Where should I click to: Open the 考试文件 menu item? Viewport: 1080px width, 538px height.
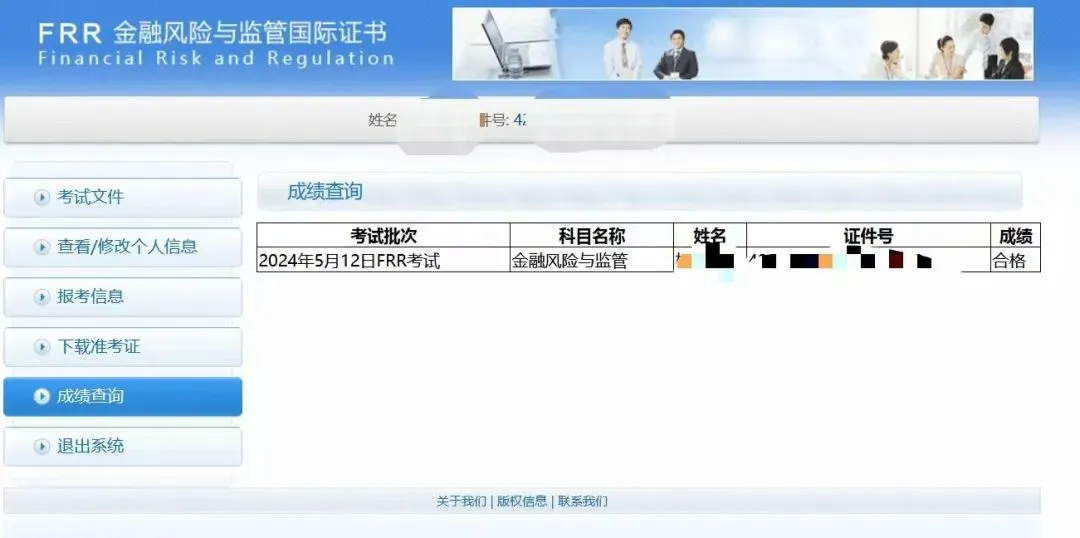point(90,197)
